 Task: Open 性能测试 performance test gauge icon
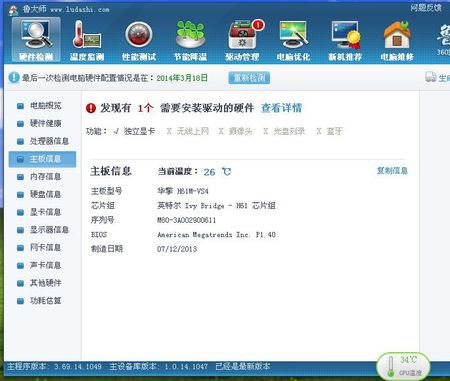tap(139, 40)
